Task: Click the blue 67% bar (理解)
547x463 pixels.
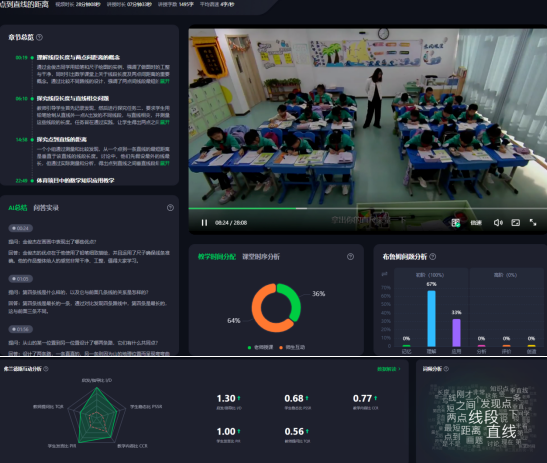Action: point(432,318)
